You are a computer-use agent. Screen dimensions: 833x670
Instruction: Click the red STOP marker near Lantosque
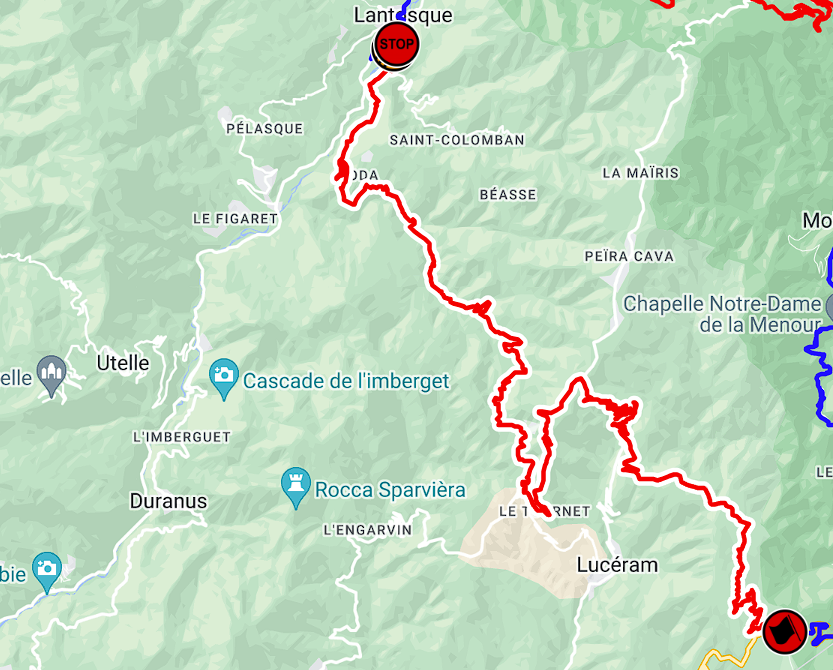tap(397, 44)
